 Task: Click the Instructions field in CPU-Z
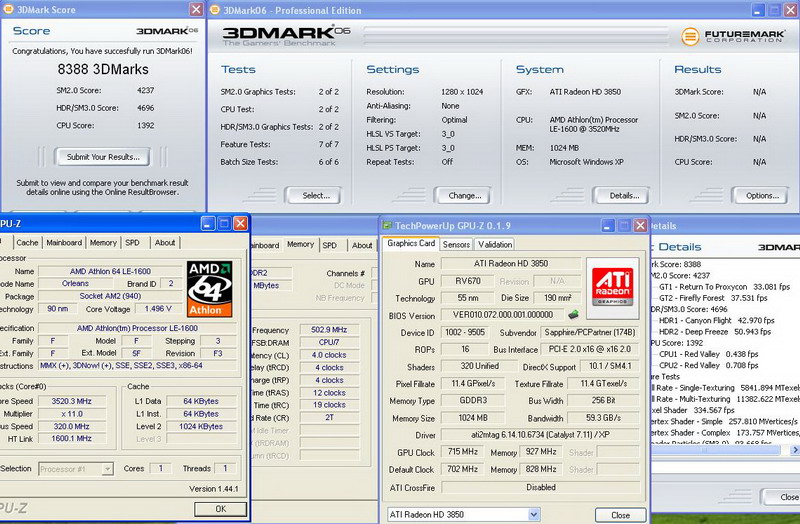pyautogui.click(x=137, y=365)
